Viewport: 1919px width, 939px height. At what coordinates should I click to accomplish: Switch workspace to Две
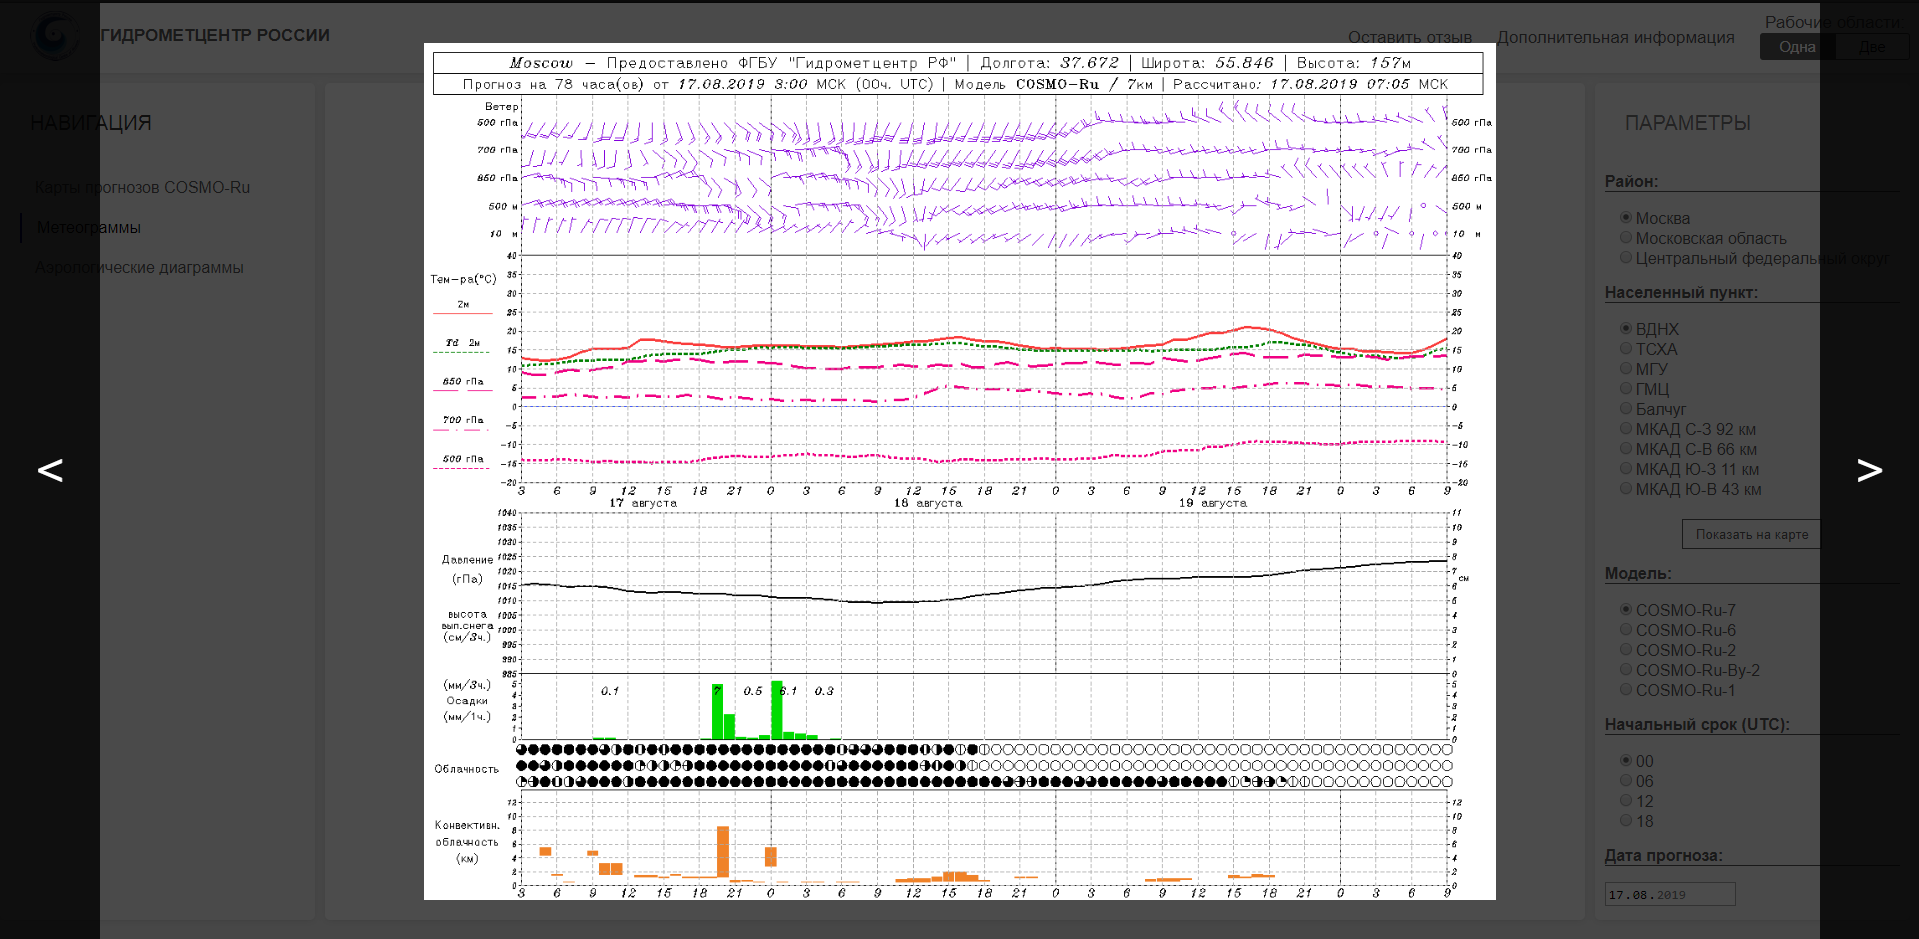pyautogui.click(x=1872, y=47)
